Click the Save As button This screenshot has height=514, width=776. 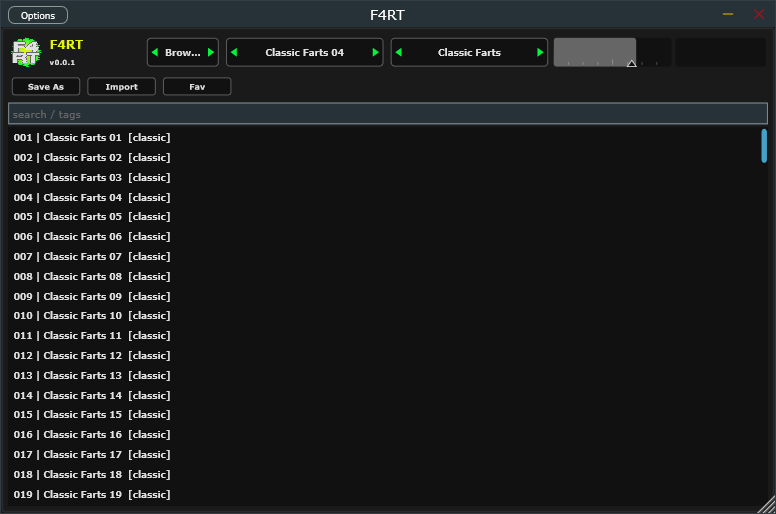pyautogui.click(x=46, y=87)
